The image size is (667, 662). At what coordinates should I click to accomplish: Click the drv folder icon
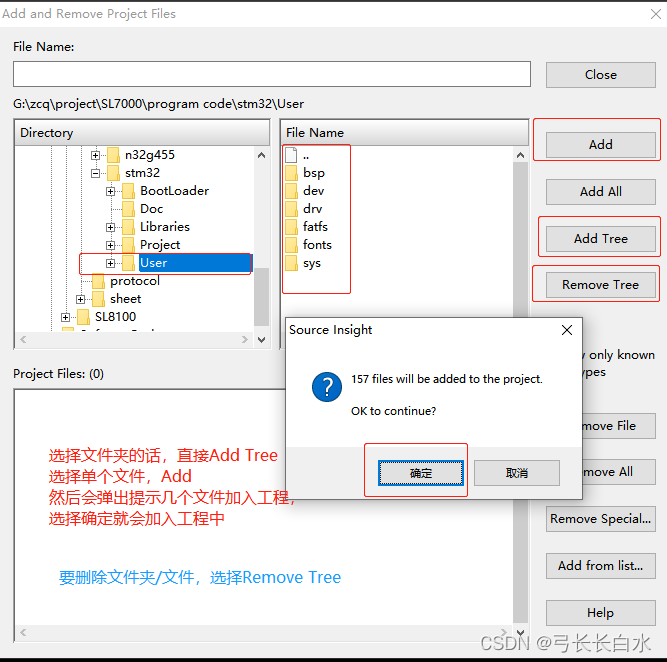tap(291, 209)
